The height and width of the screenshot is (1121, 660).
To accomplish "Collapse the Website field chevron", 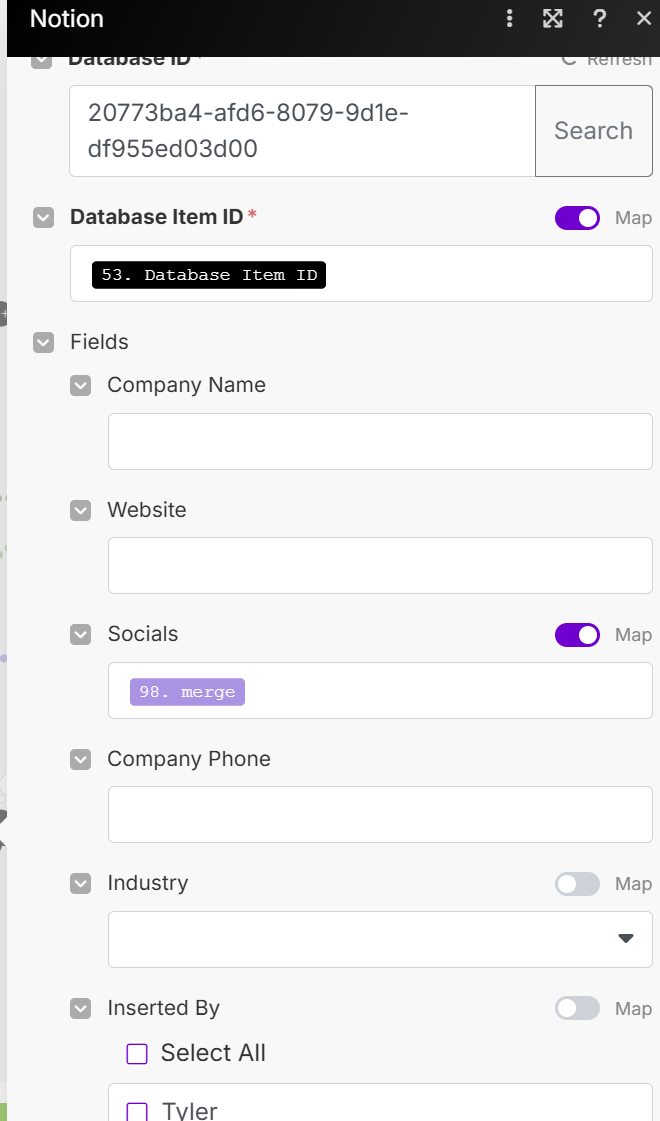I will pyautogui.click(x=81, y=510).
